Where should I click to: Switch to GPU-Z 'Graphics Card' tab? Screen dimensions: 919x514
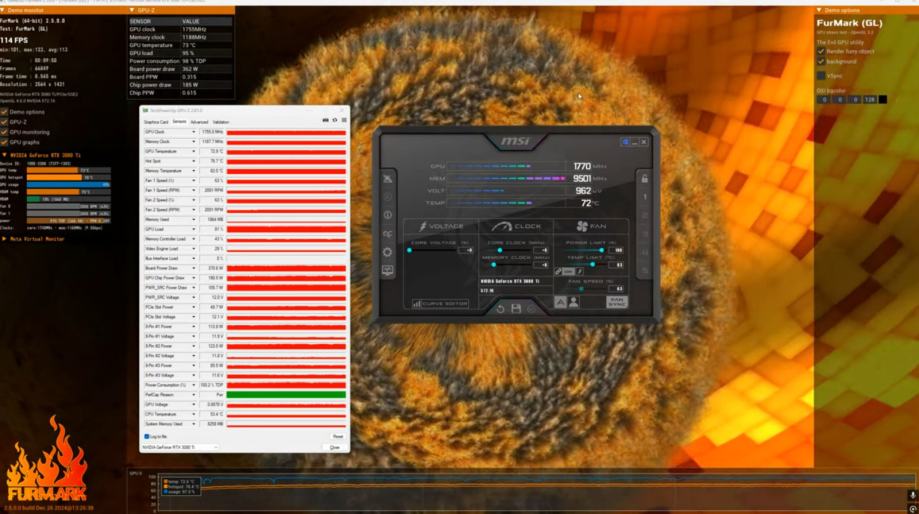(156, 122)
